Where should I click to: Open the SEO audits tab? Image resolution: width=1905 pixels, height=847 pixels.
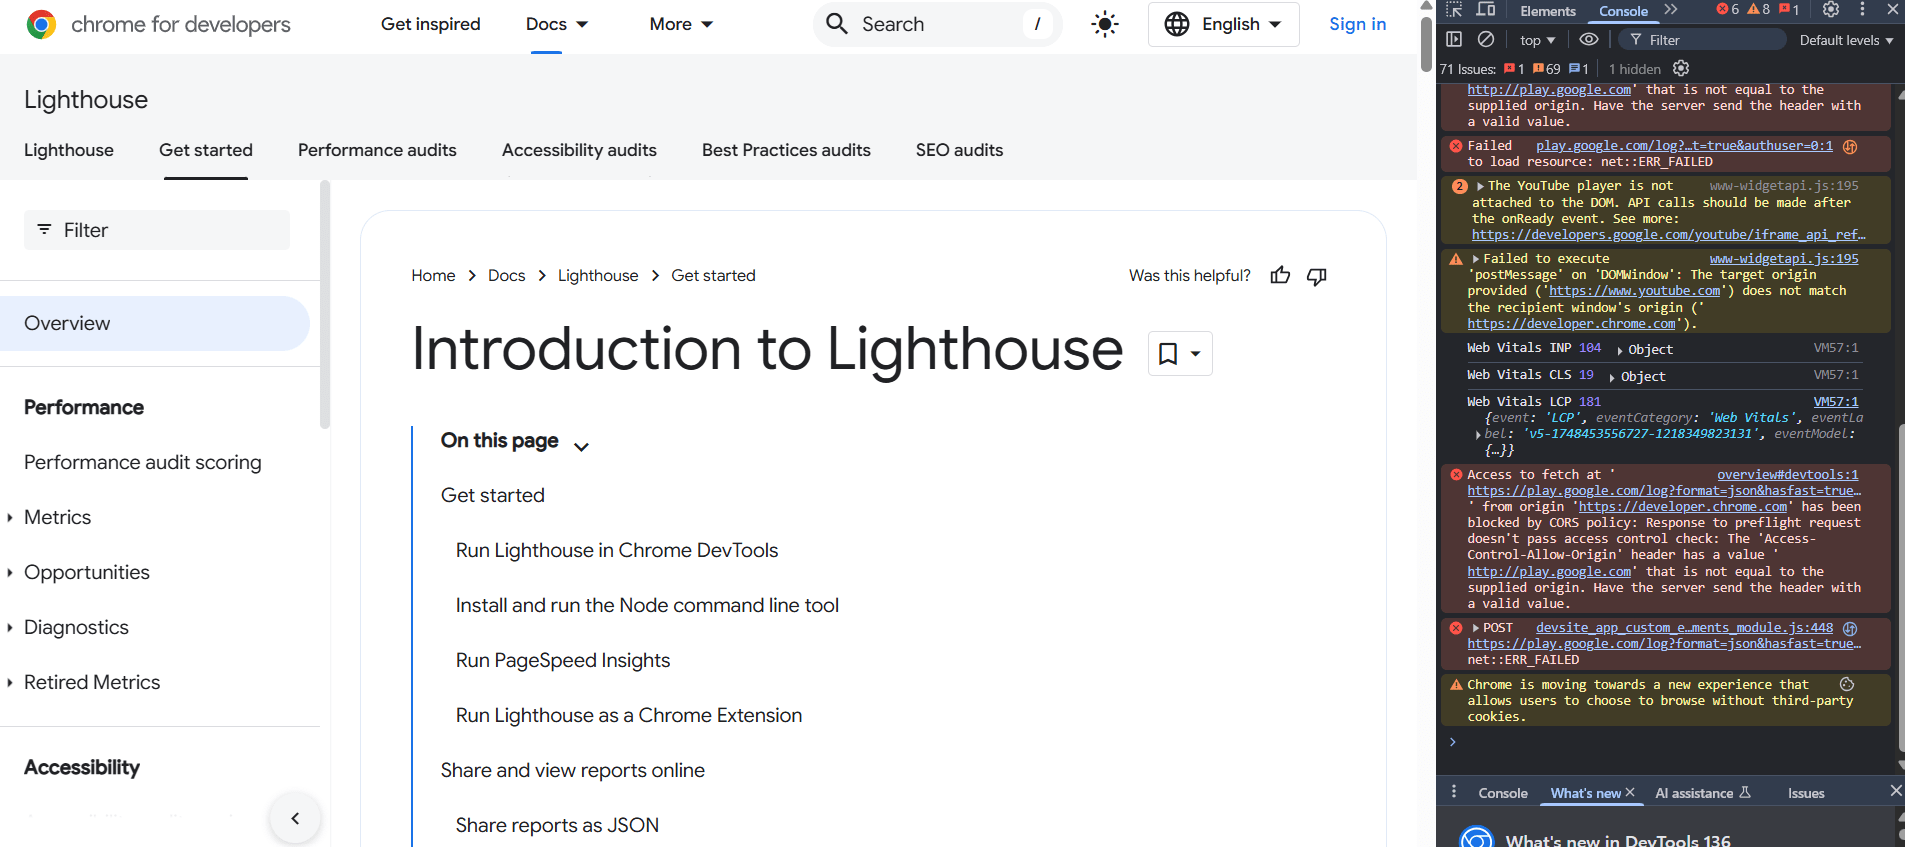pyautogui.click(x=959, y=150)
